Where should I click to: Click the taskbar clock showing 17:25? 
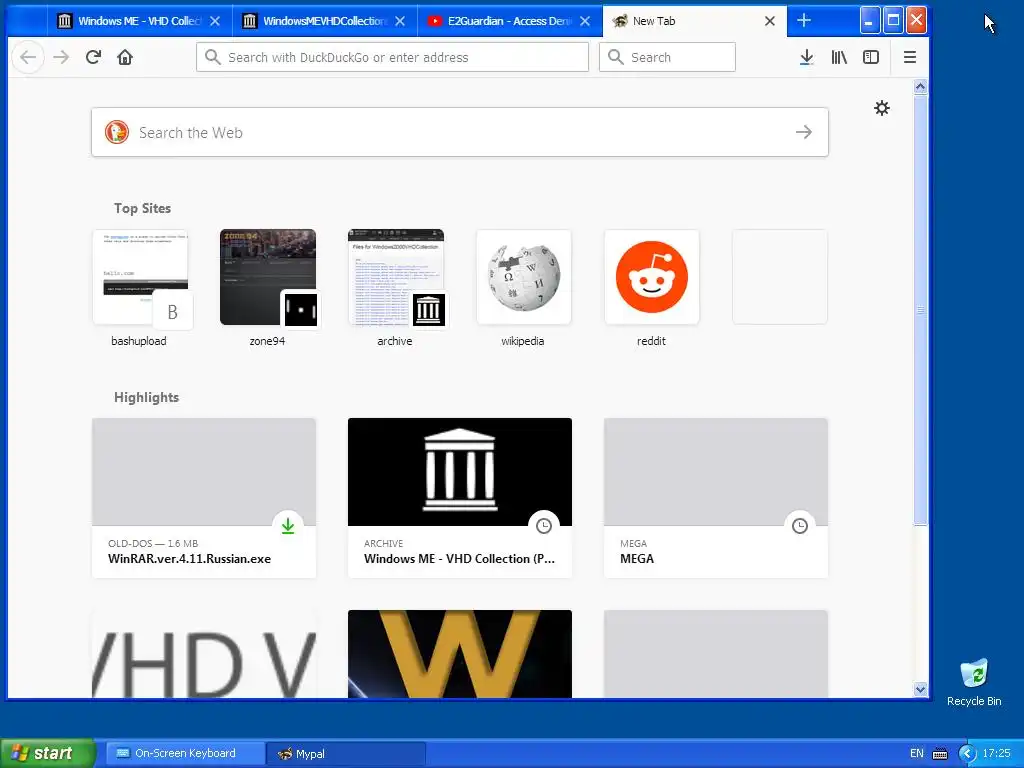[997, 754]
